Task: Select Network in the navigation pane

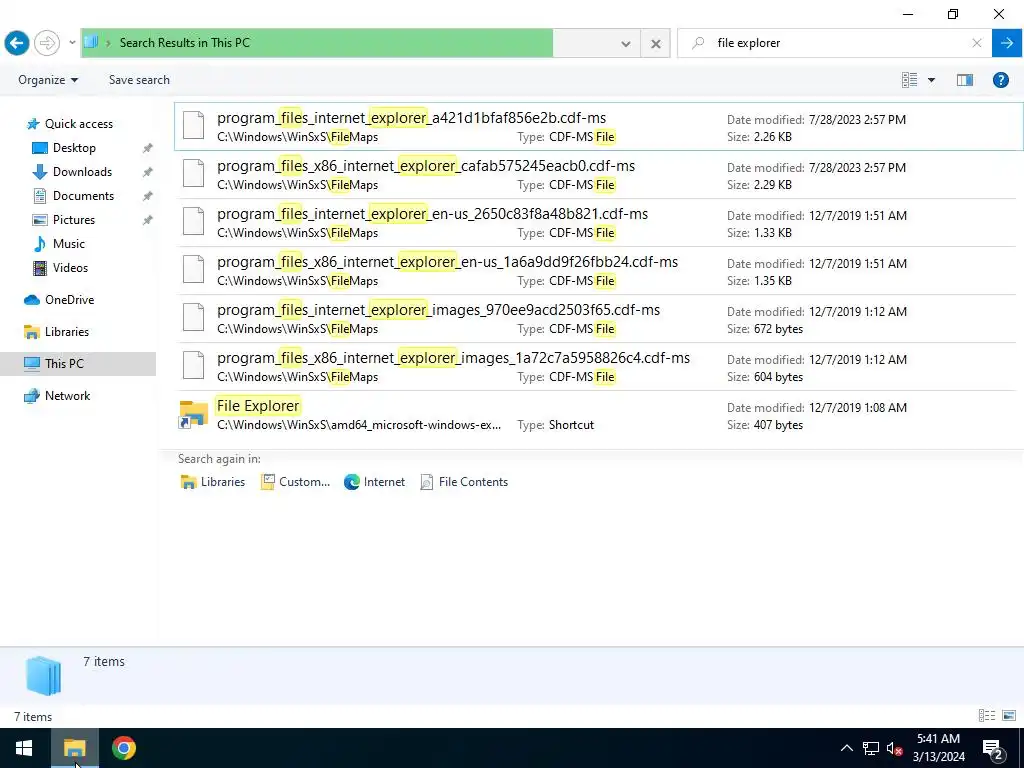Action: point(67,396)
